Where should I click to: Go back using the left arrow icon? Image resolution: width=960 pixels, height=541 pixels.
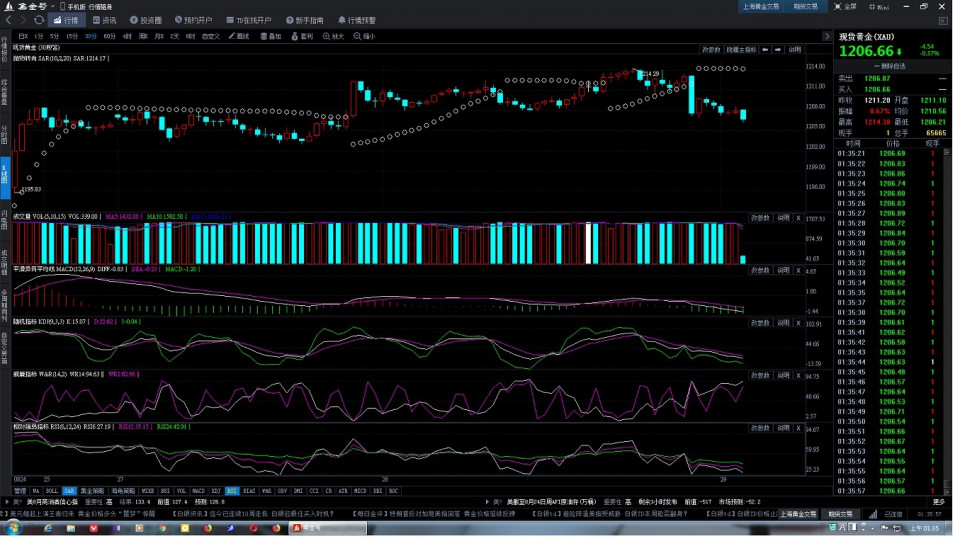10,20
